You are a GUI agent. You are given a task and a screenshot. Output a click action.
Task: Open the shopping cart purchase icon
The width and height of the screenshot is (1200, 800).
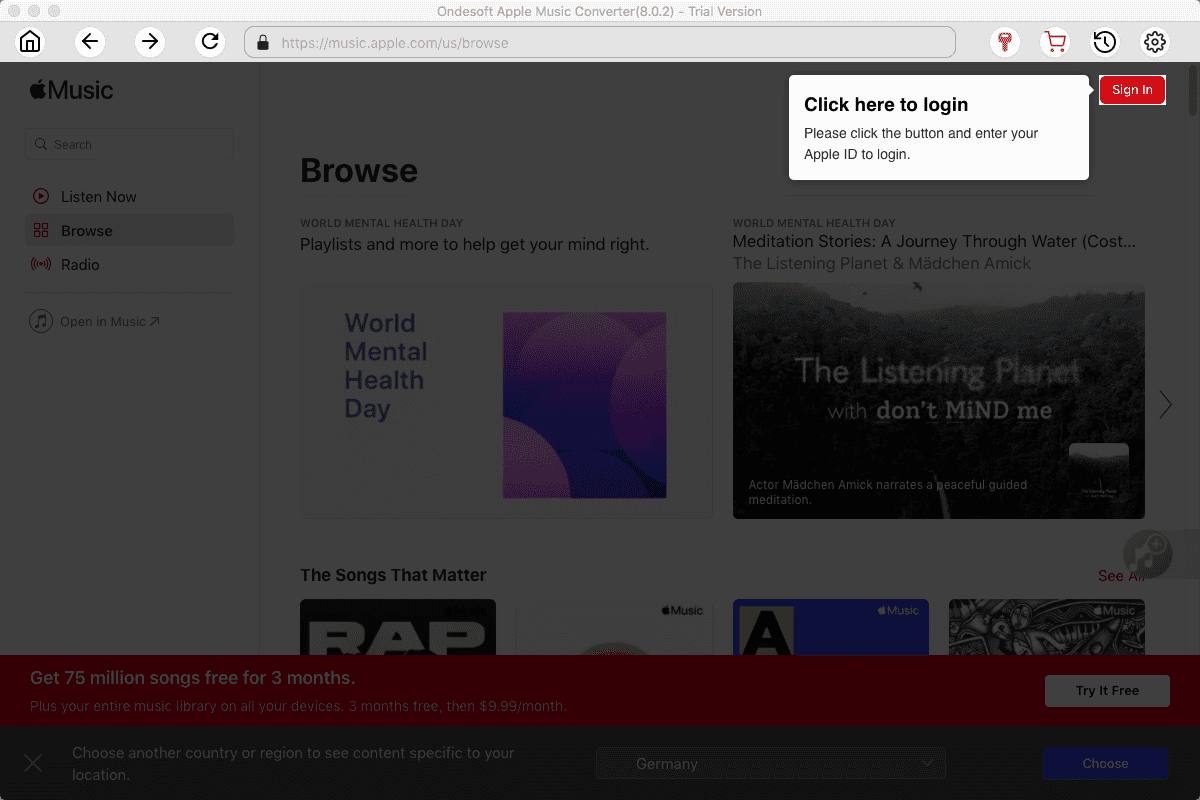tap(1055, 42)
